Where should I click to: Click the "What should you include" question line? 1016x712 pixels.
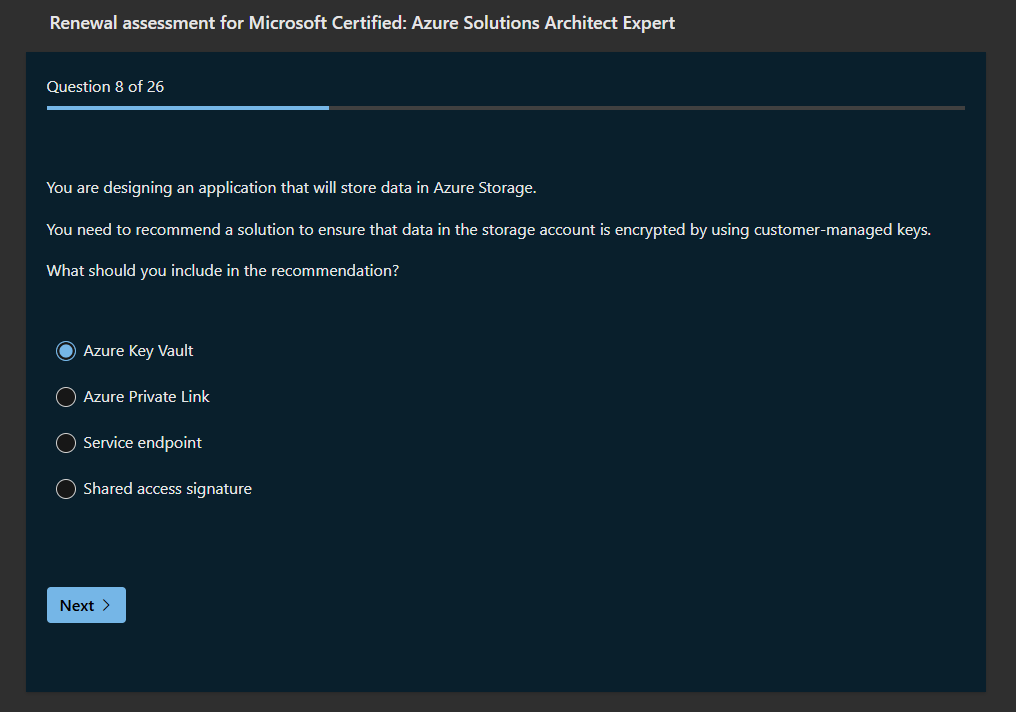point(223,271)
